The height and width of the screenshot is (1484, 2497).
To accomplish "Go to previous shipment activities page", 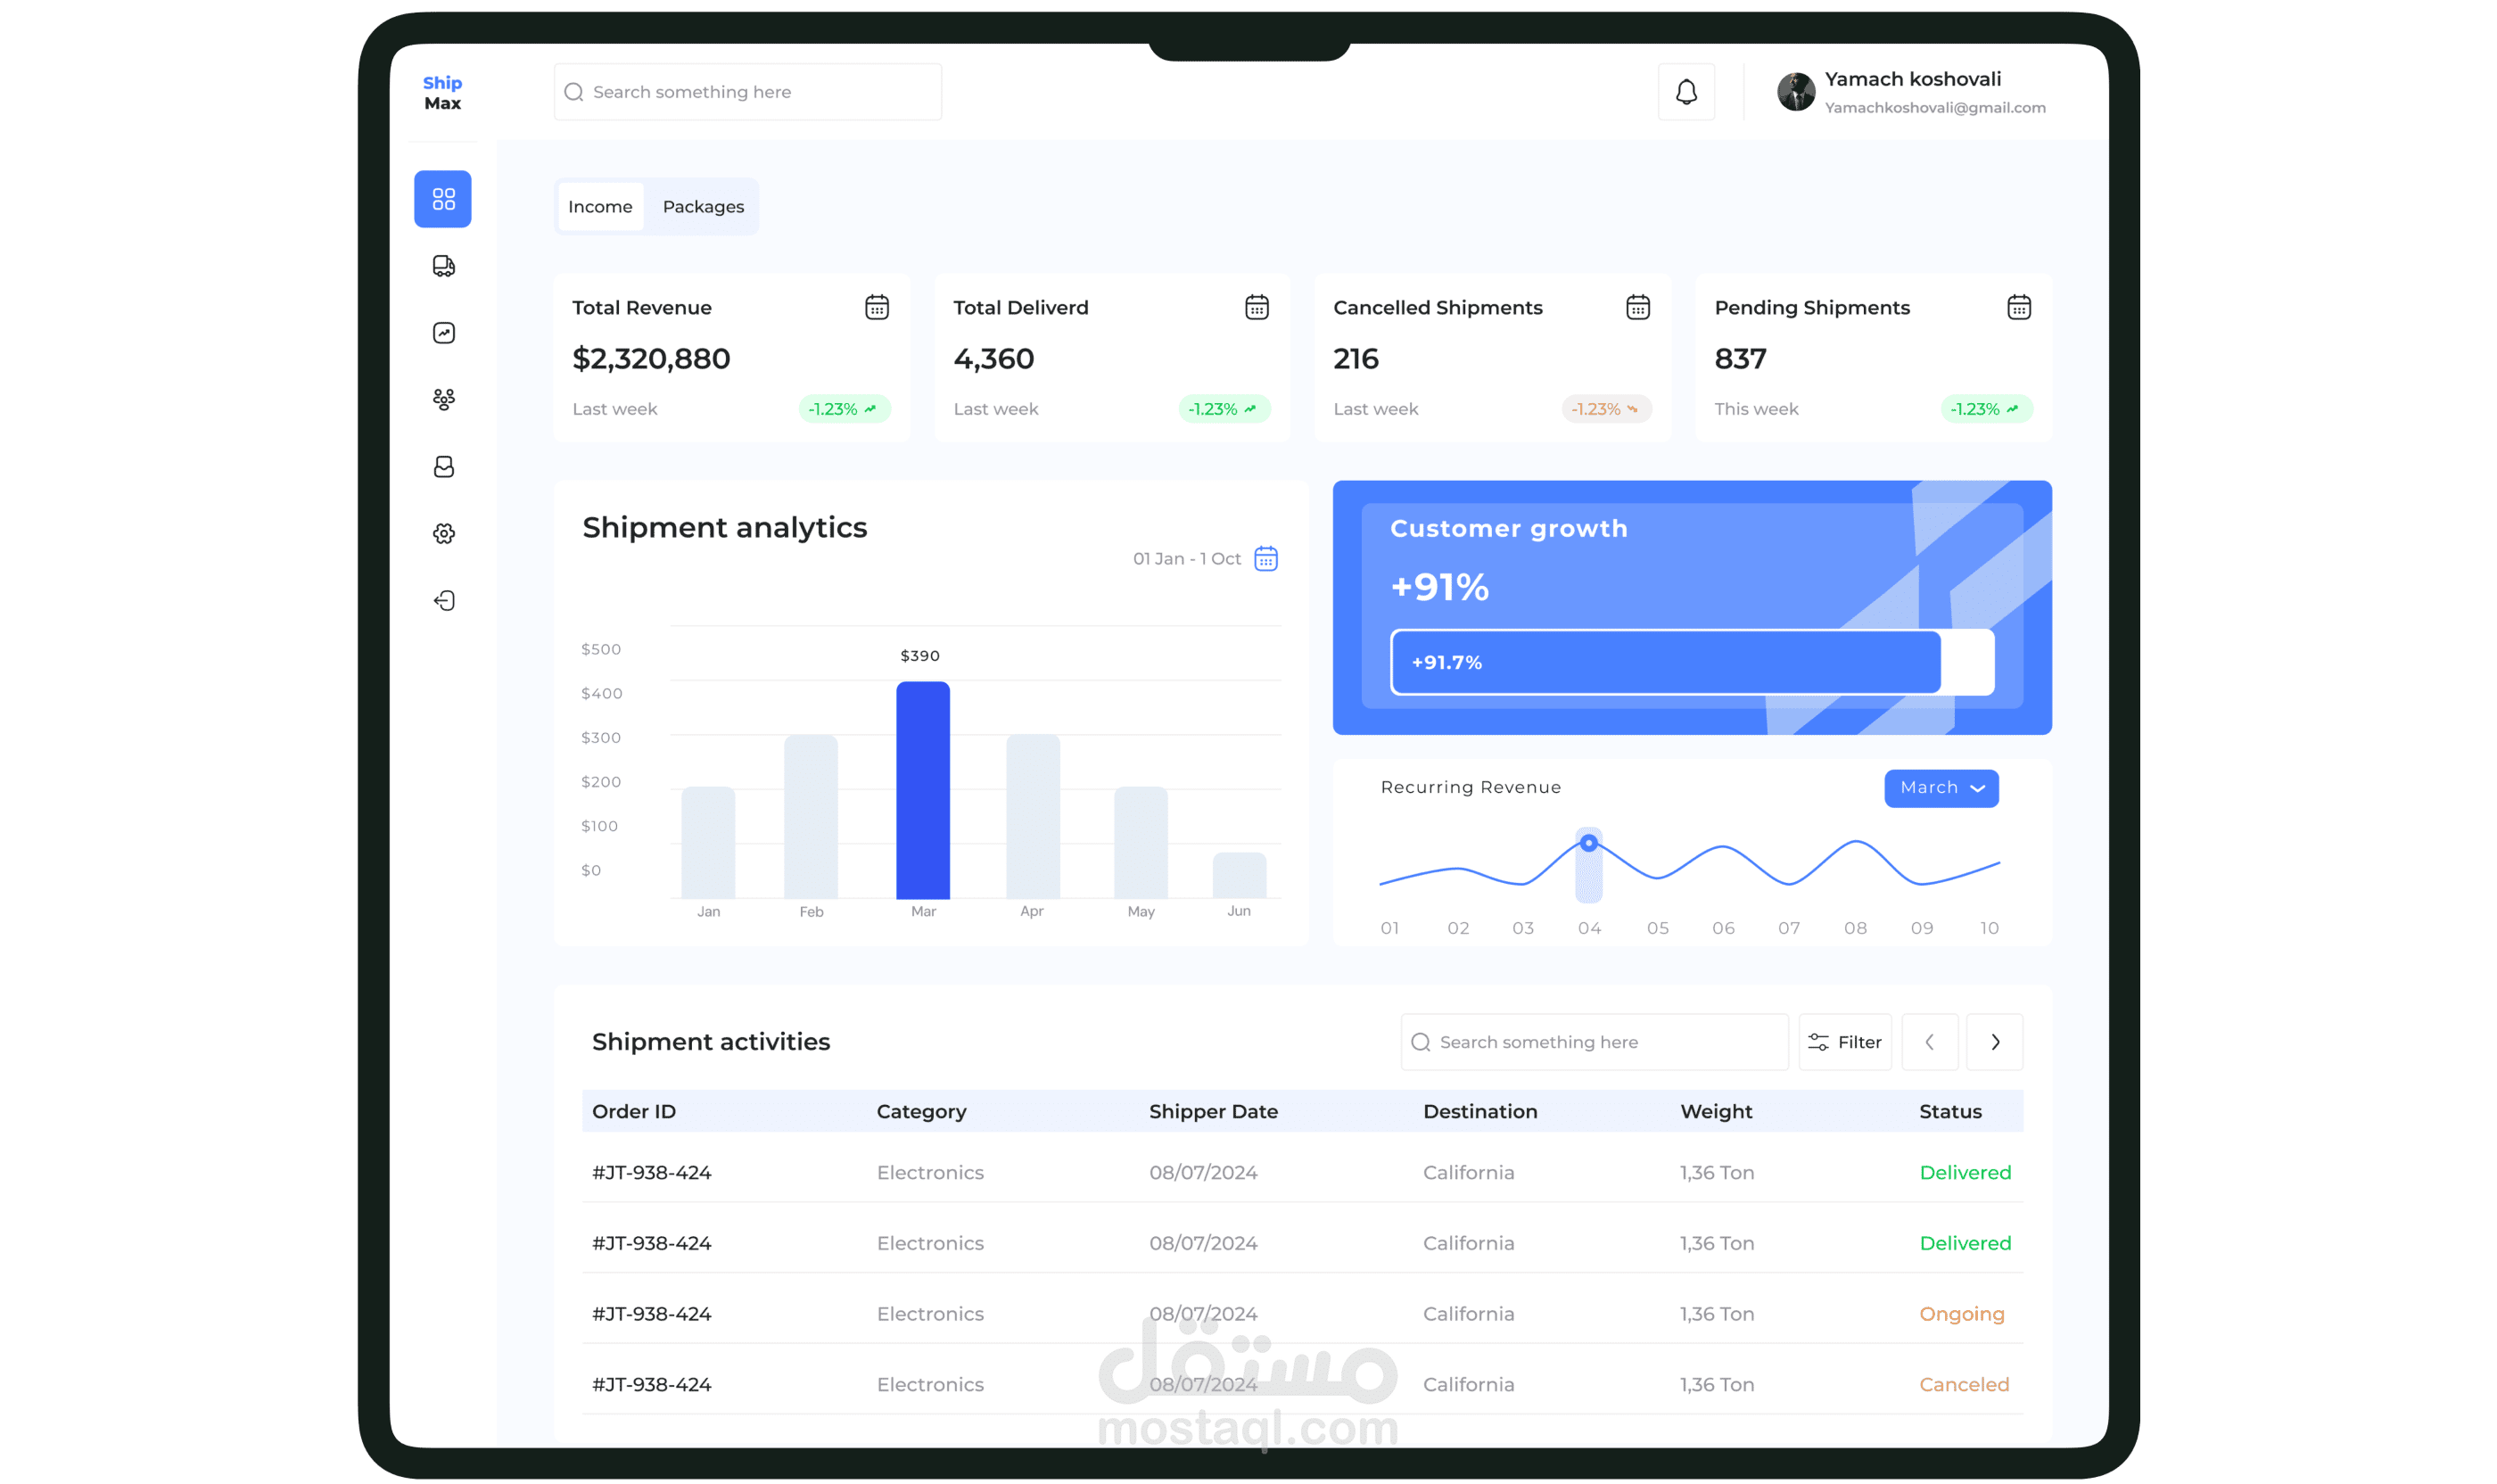I will pos(1928,1042).
